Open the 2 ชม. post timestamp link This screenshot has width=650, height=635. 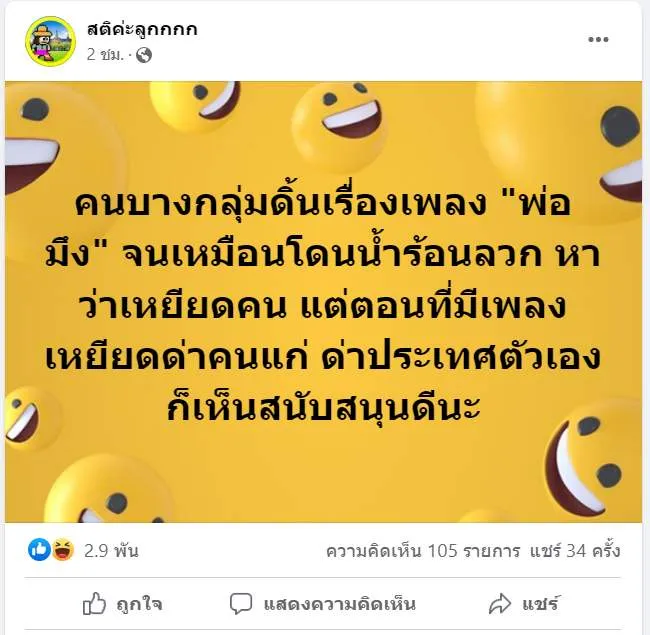tap(105, 55)
